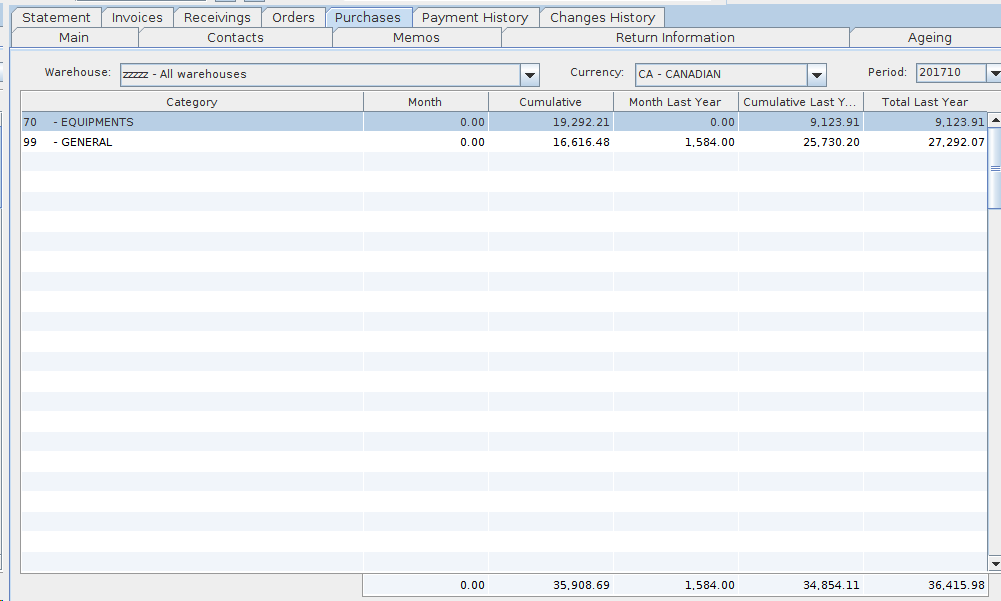The height and width of the screenshot is (601, 1001).
Task: Select the Payment History tab
Action: coord(475,17)
